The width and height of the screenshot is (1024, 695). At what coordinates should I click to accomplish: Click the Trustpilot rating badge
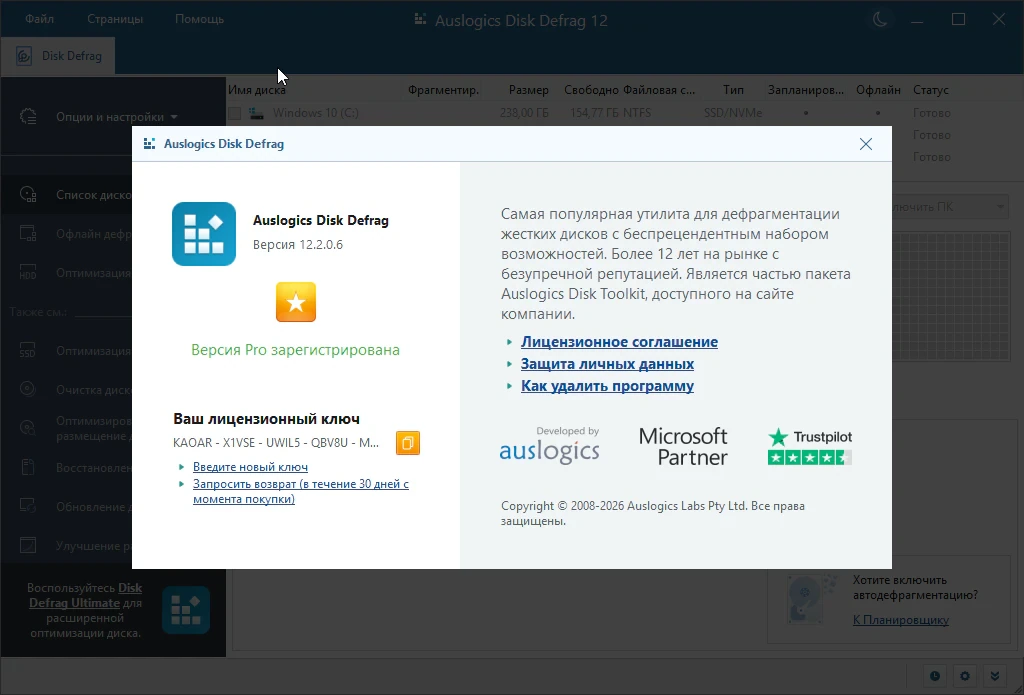click(x=810, y=447)
